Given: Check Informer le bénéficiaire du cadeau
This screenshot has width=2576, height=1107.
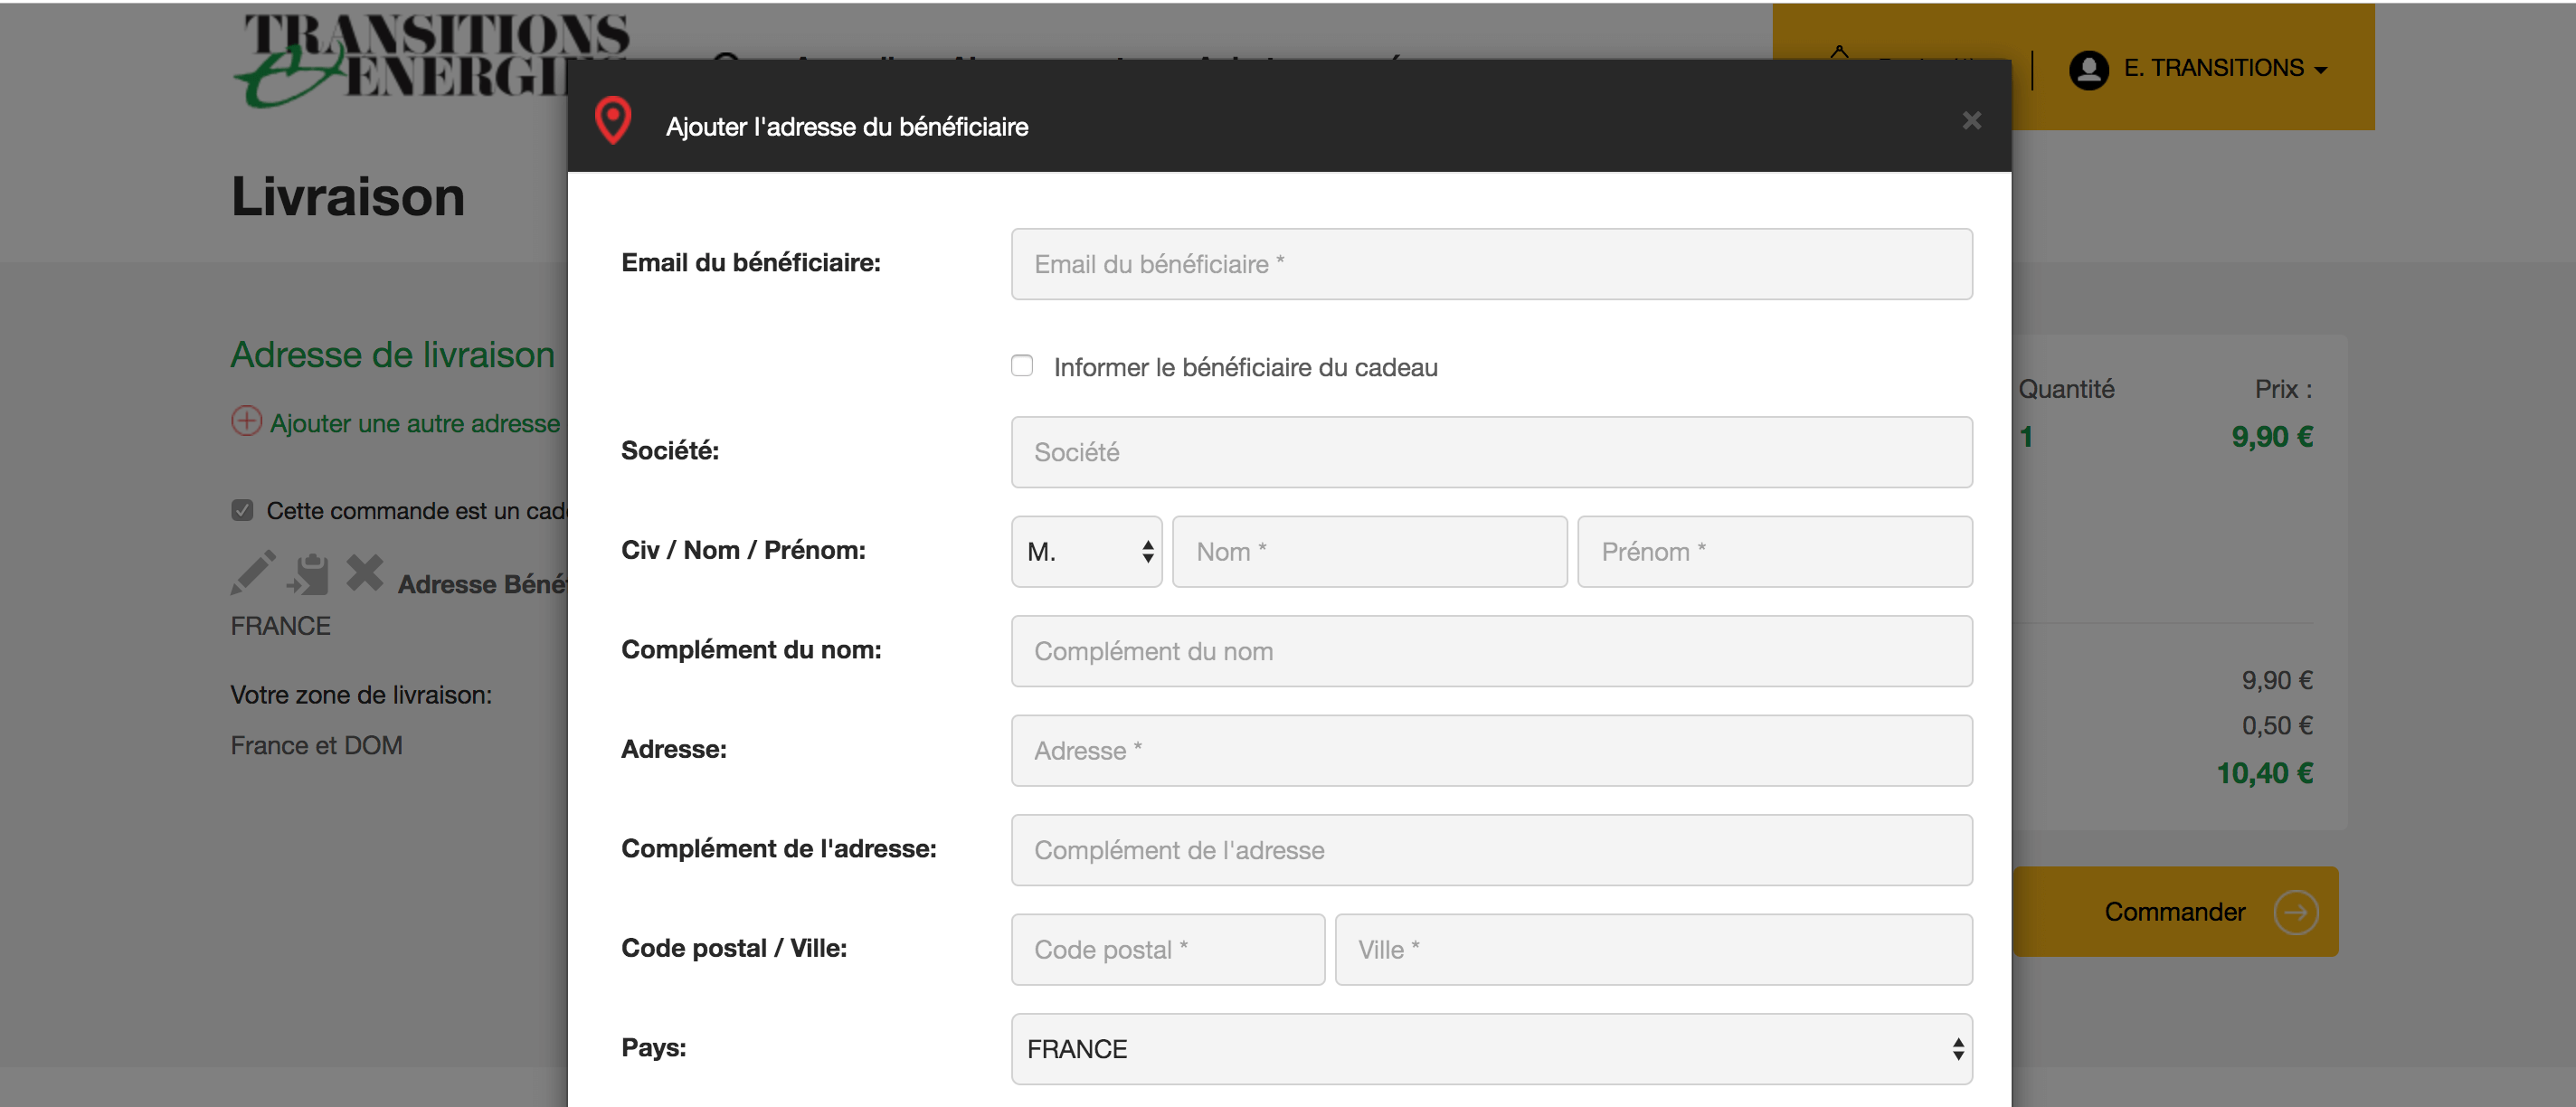Looking at the screenshot, I should click(1021, 366).
